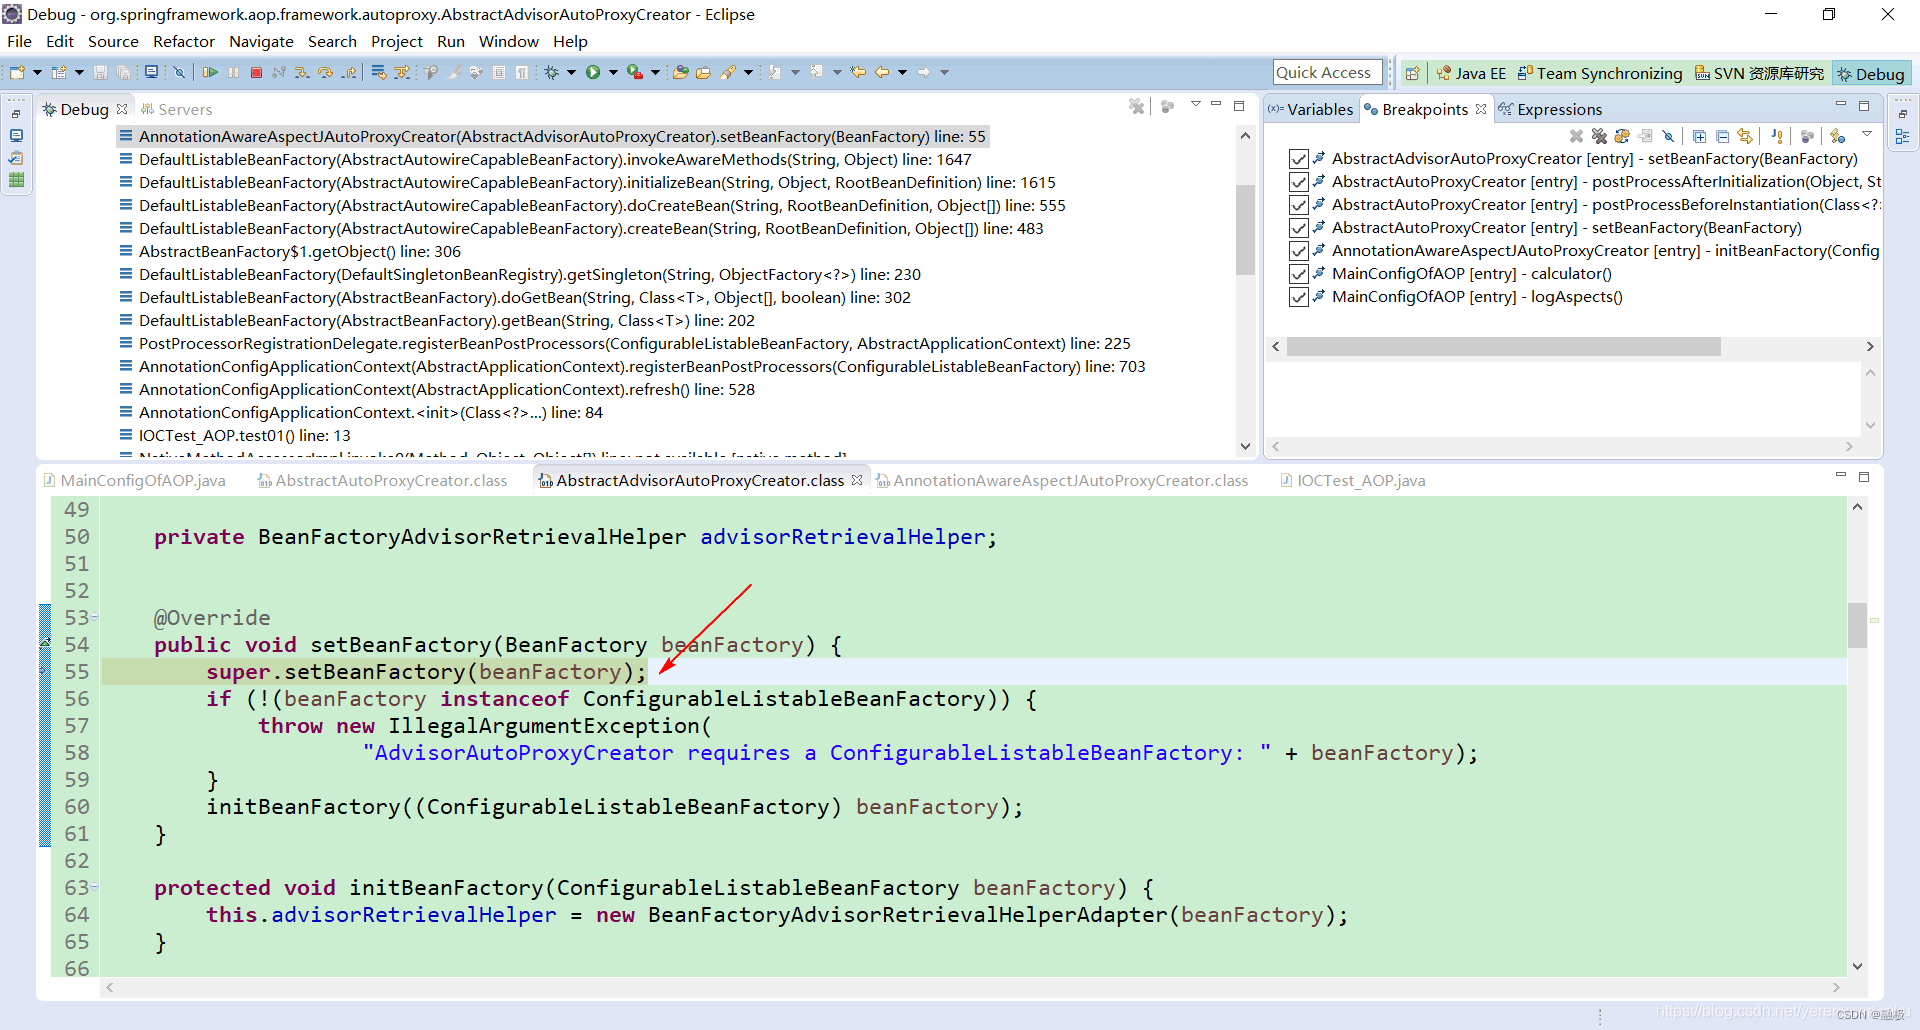Click the green Run icon

point(593,72)
